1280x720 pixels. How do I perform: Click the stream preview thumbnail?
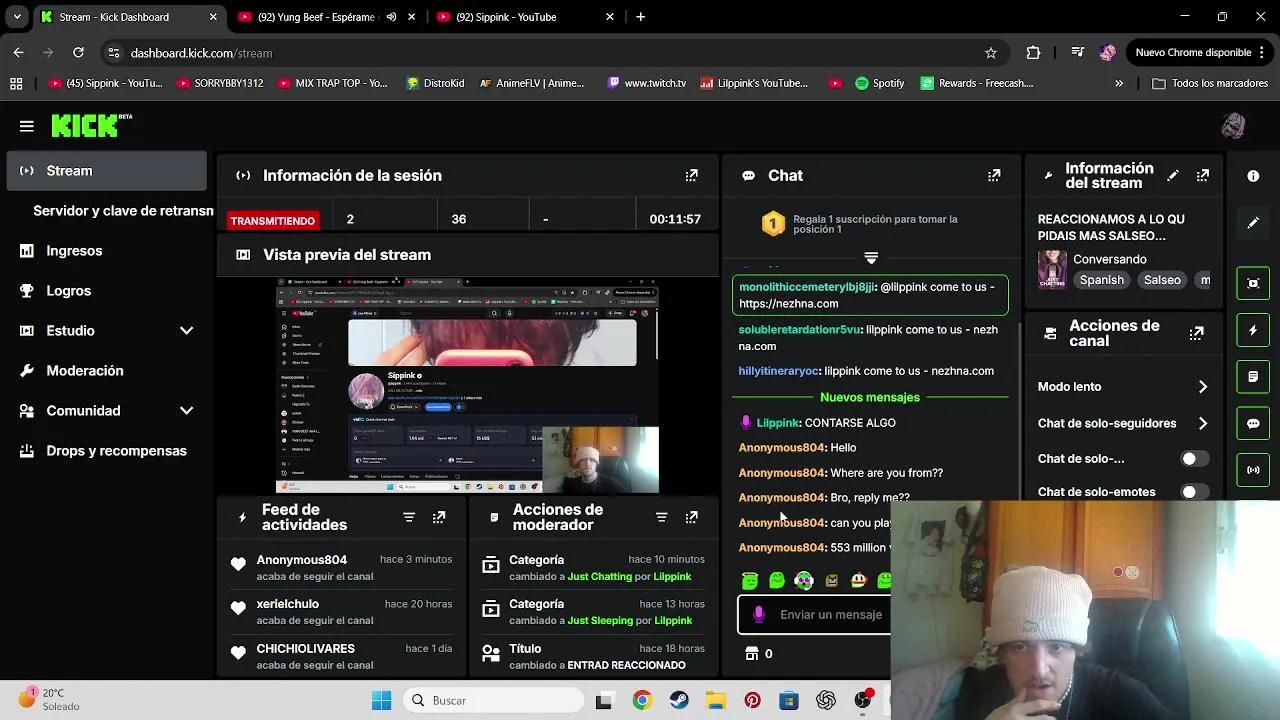(467, 386)
